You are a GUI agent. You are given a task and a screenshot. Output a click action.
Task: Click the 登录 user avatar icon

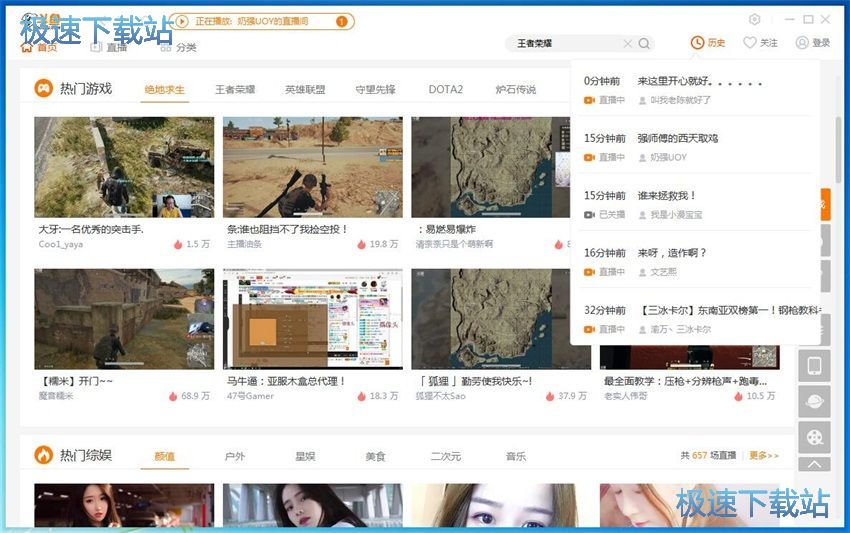click(802, 42)
